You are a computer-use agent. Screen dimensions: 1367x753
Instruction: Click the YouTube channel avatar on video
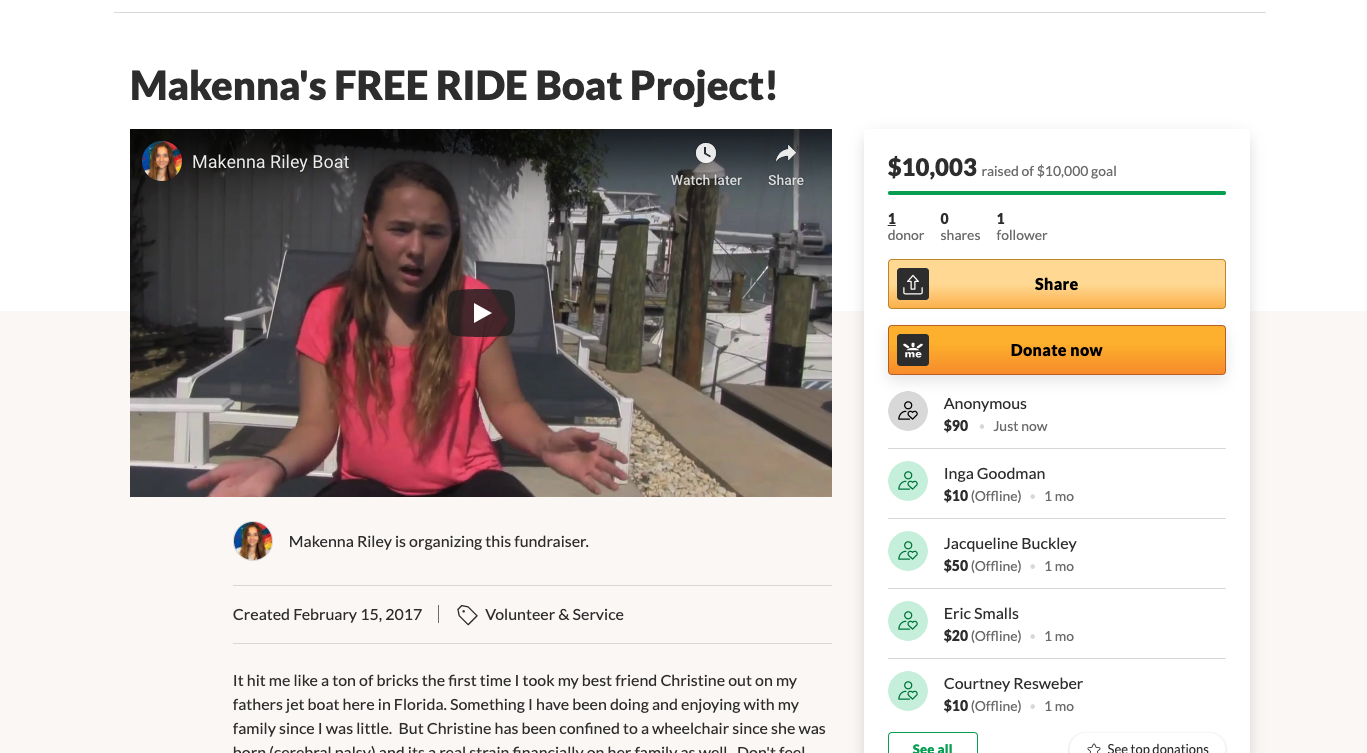tap(162, 161)
